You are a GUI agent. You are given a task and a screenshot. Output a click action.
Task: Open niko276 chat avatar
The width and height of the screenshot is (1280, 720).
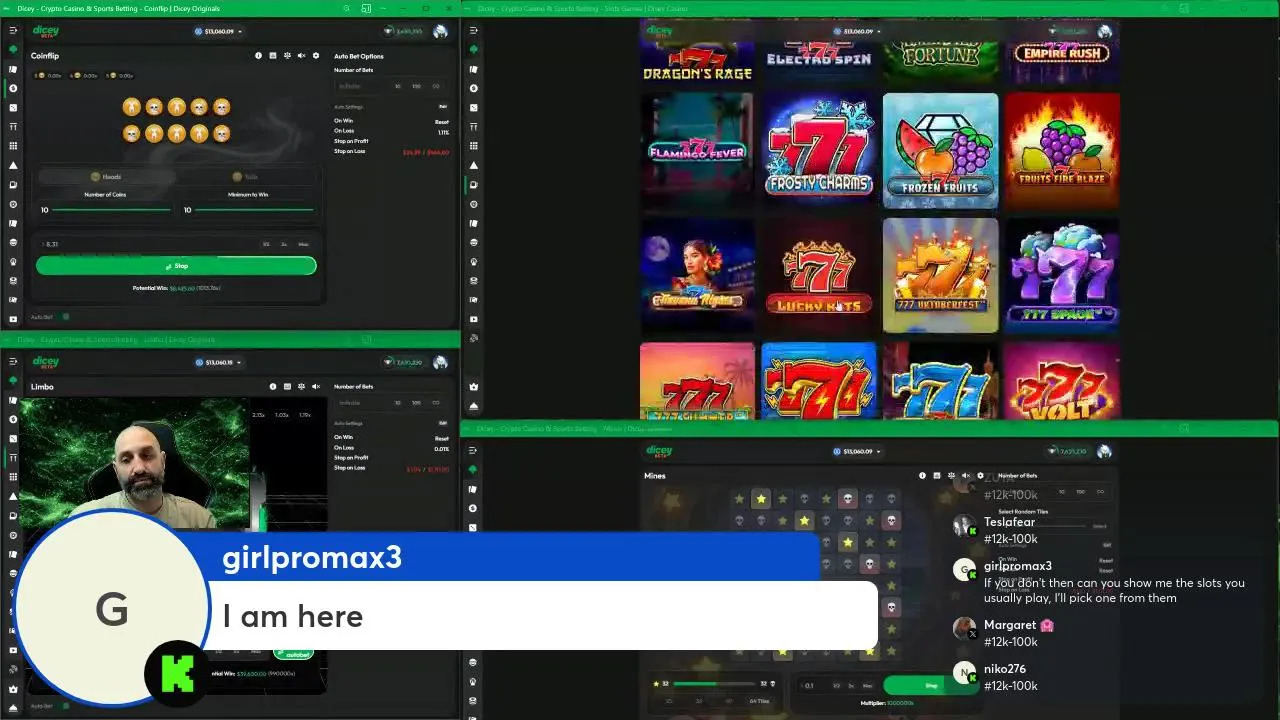[964, 674]
